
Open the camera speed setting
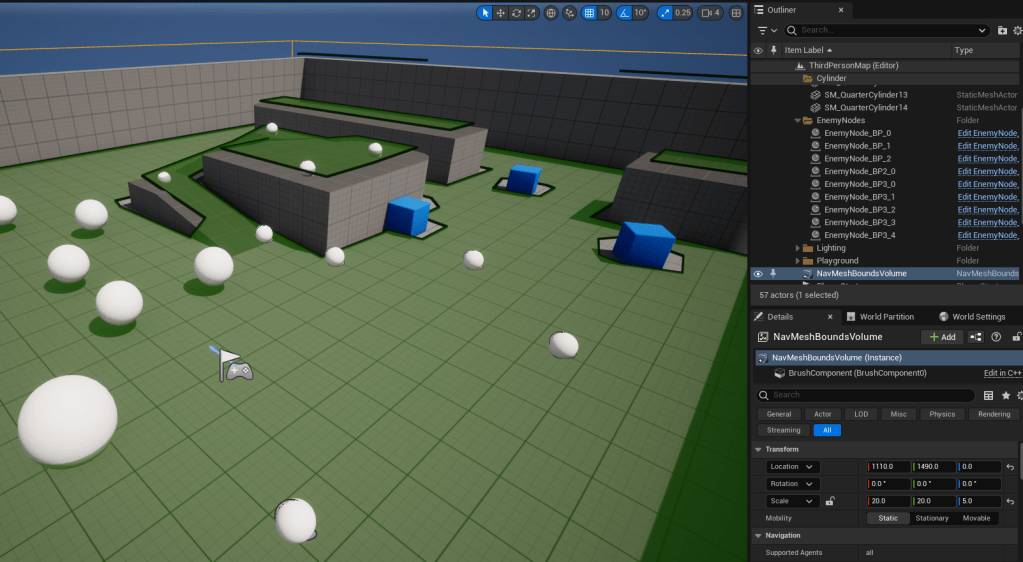pyautogui.click(x=710, y=13)
